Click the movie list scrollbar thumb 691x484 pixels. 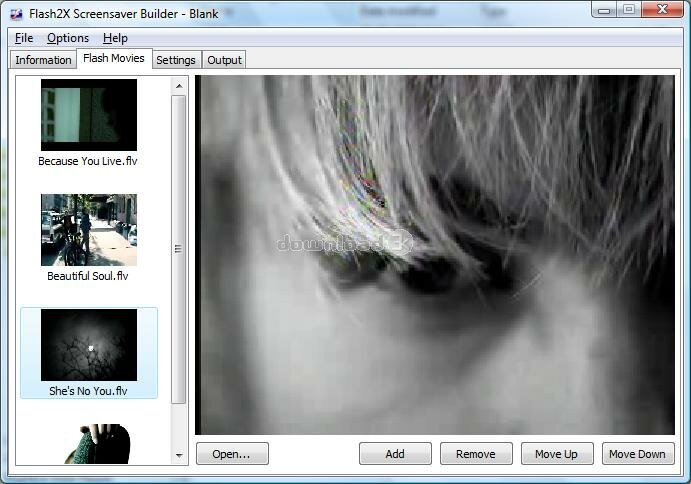click(178, 249)
